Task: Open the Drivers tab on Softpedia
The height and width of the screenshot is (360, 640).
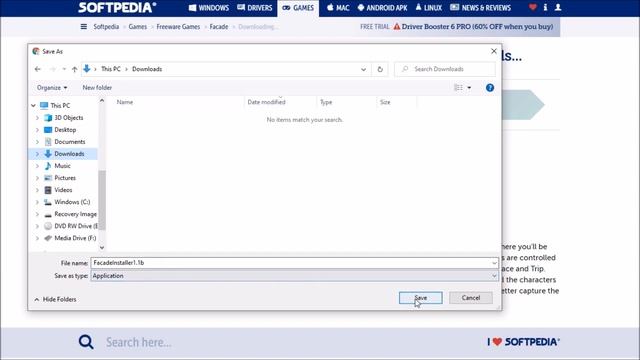Action: (x=255, y=8)
